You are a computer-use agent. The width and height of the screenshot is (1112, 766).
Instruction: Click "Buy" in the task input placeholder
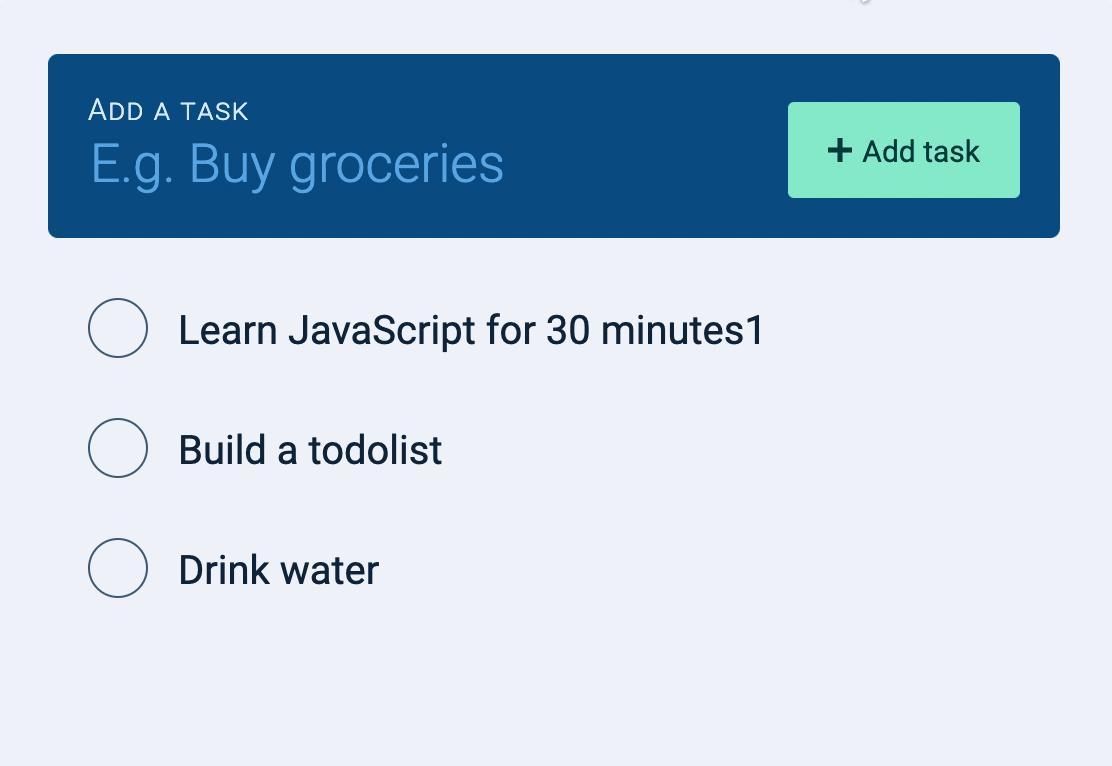232,164
